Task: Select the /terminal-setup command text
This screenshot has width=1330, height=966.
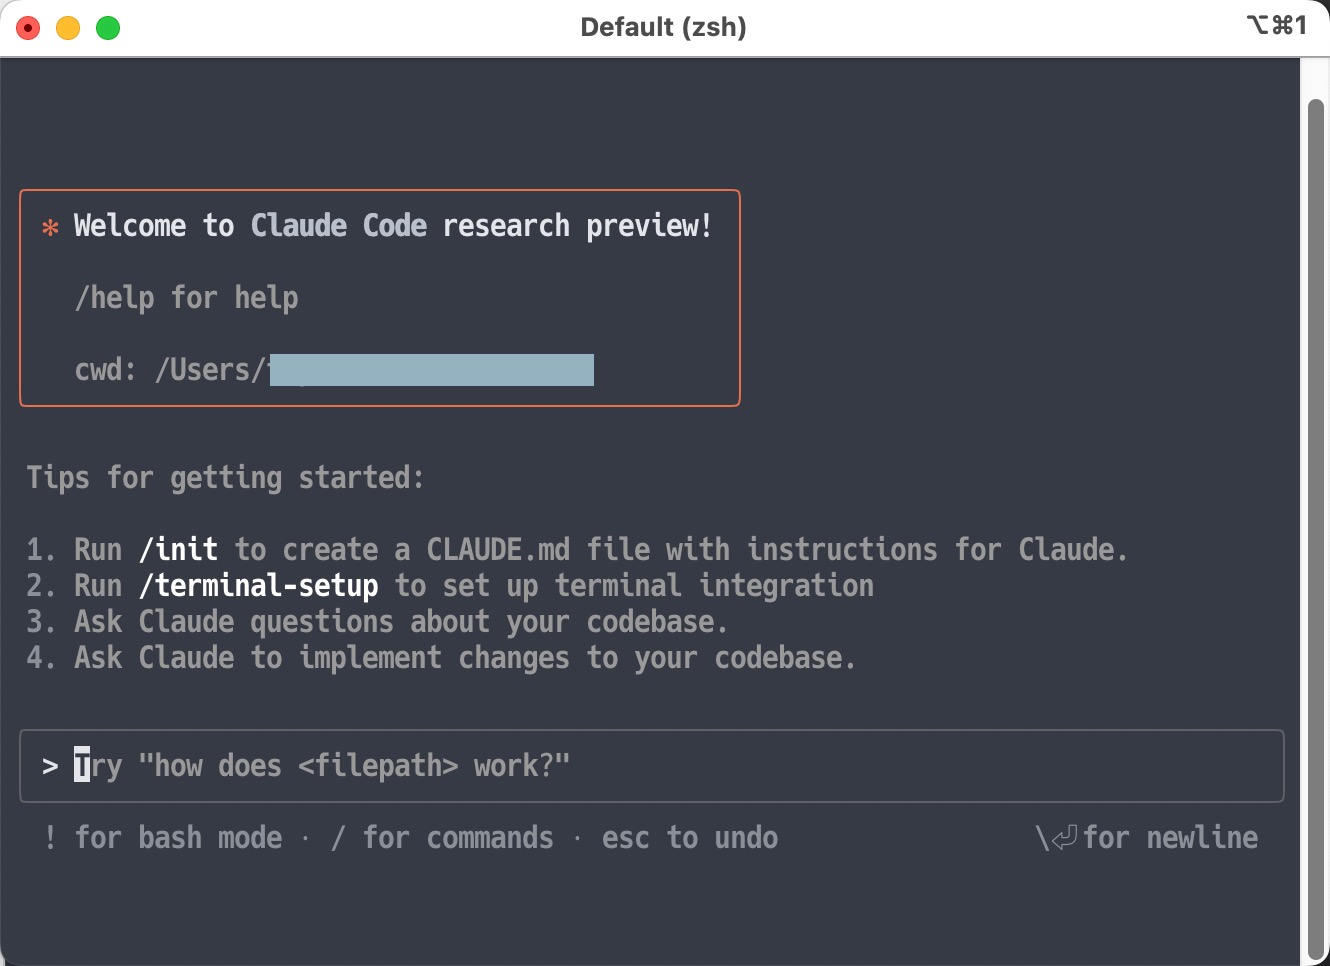Action: click(259, 585)
